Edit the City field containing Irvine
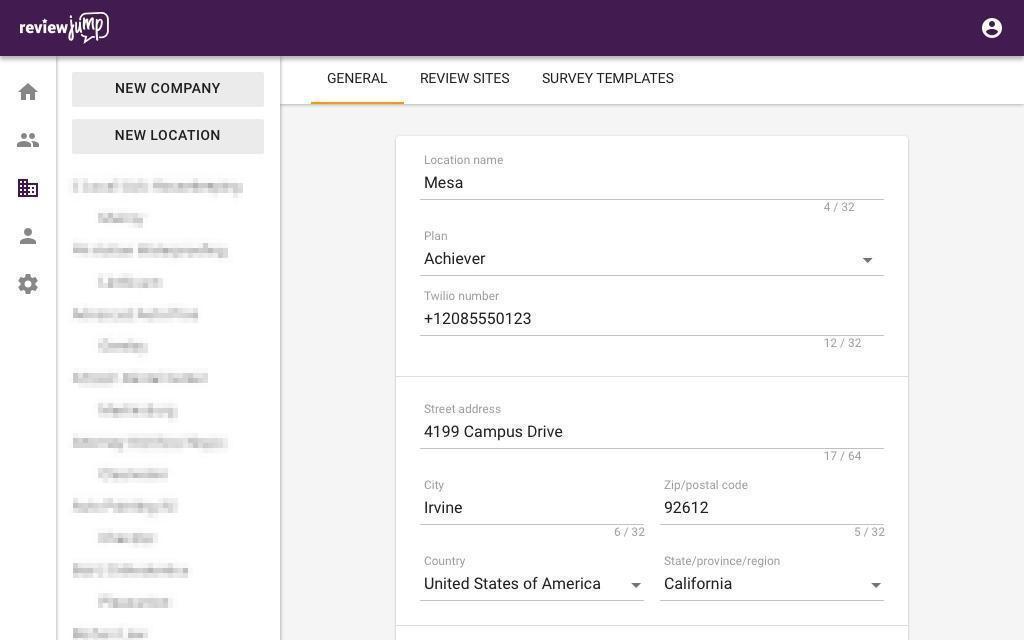The width and height of the screenshot is (1024, 640). (x=532, y=507)
